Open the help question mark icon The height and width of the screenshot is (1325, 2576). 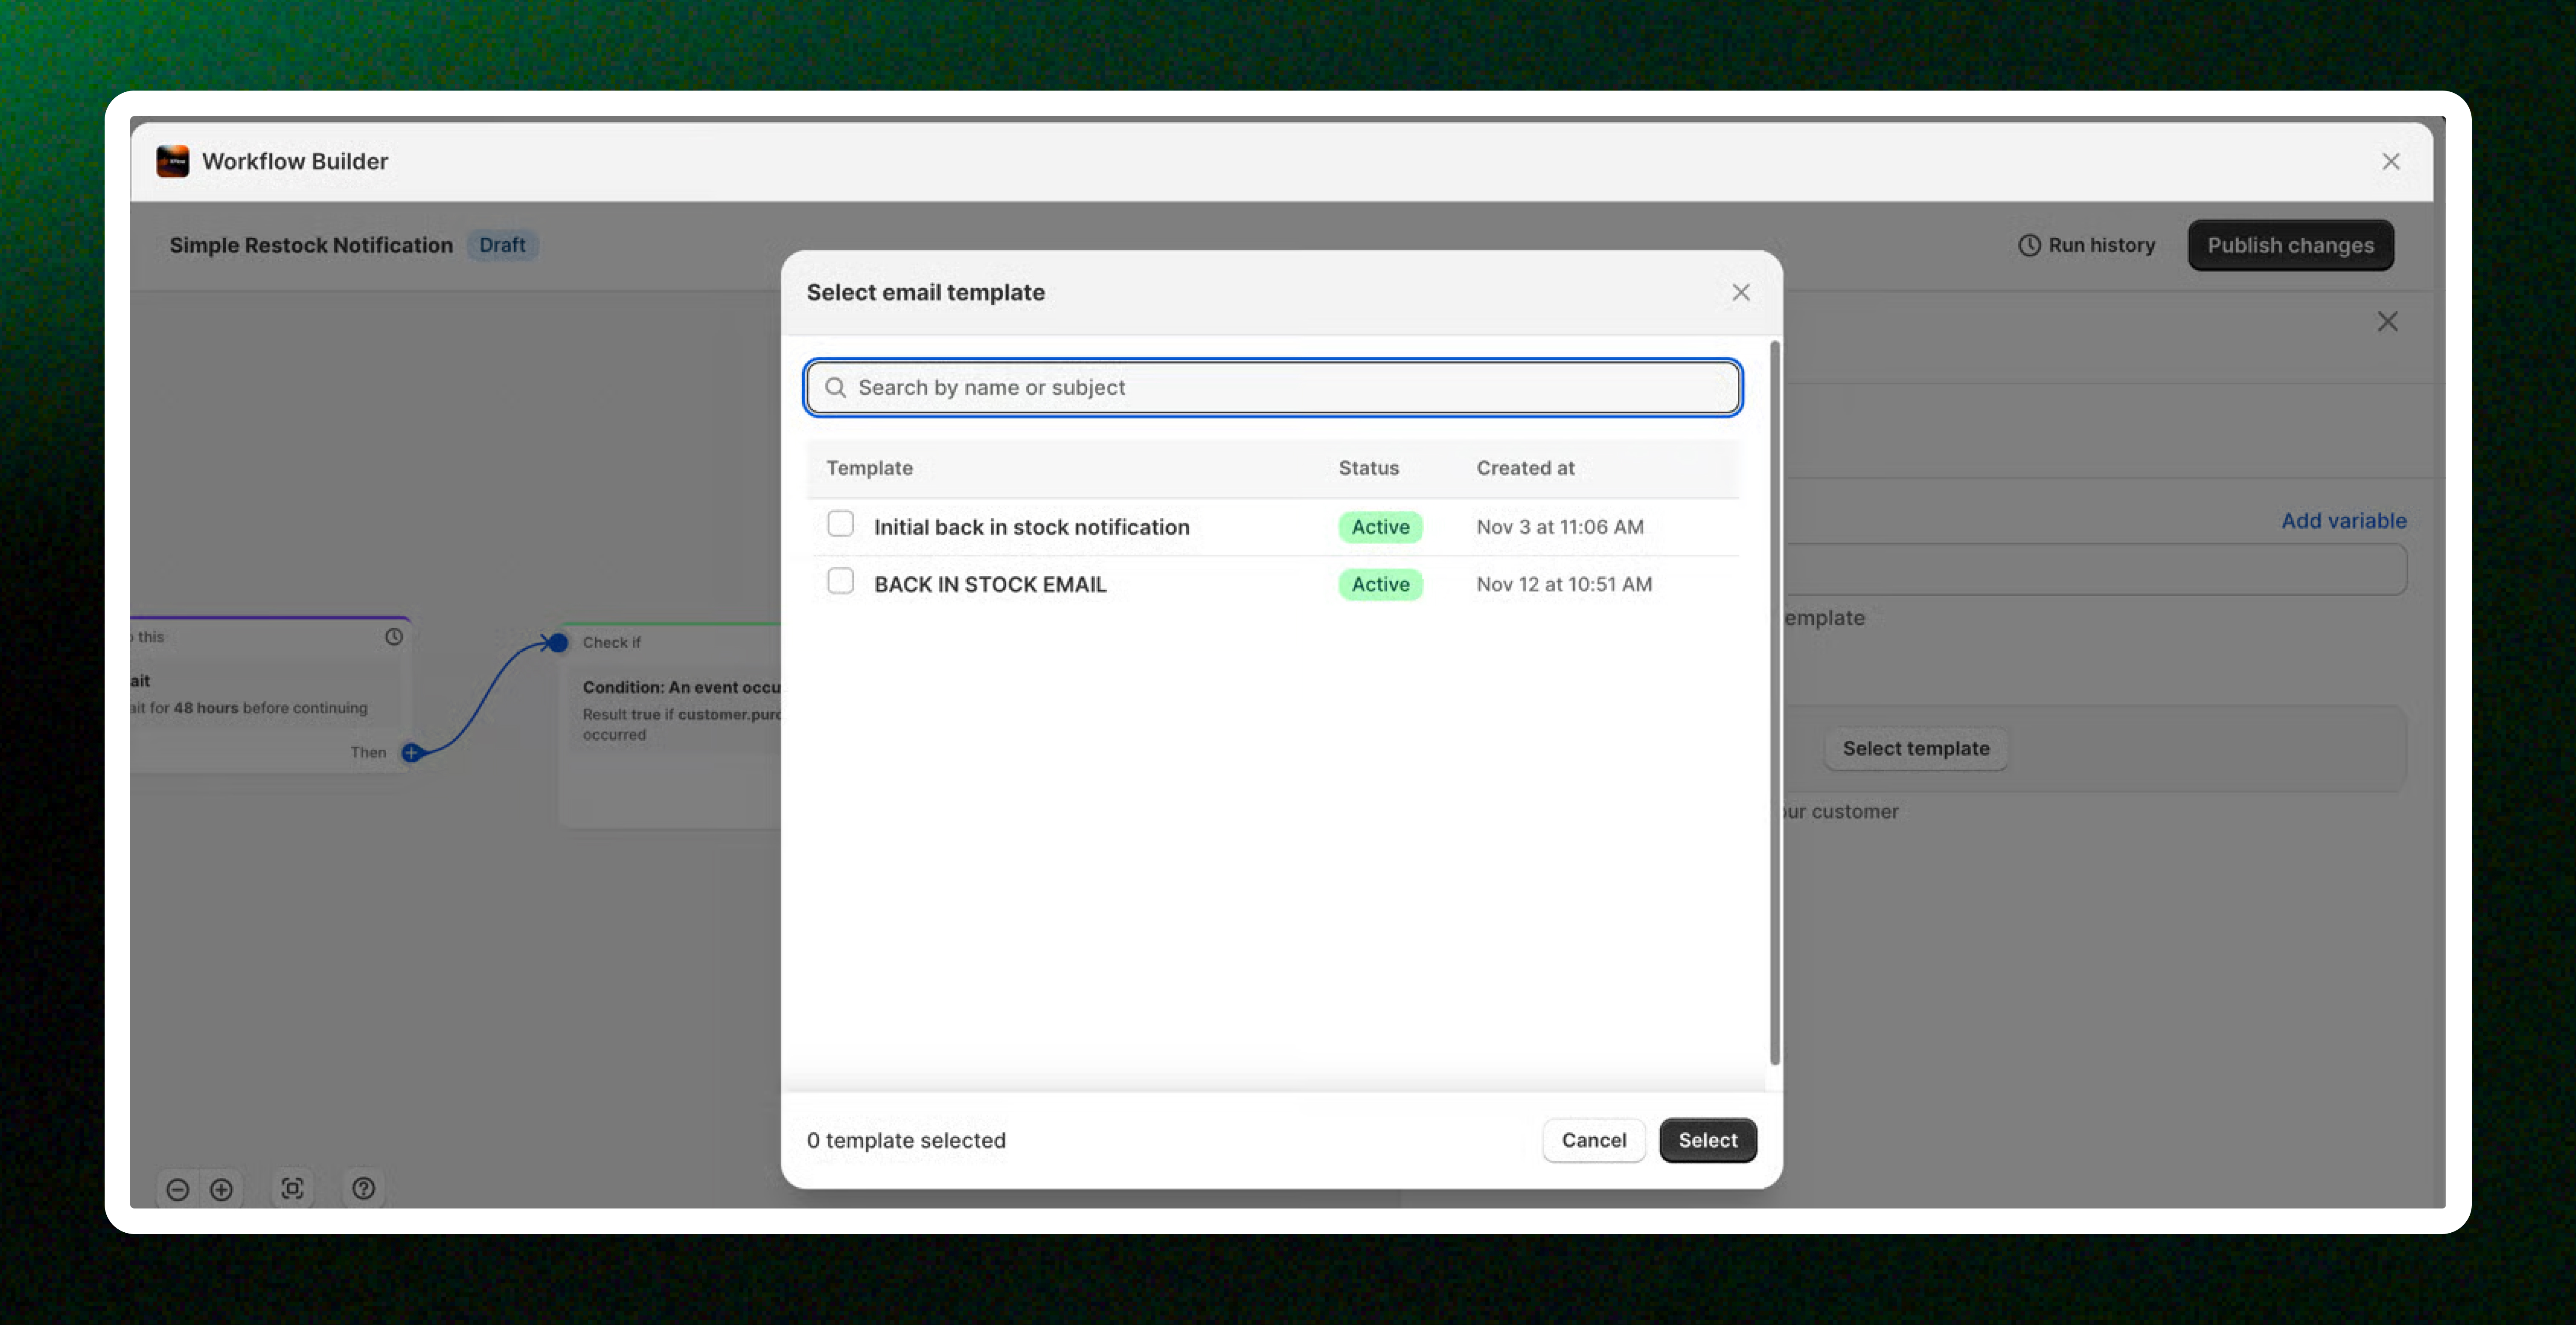point(364,1188)
